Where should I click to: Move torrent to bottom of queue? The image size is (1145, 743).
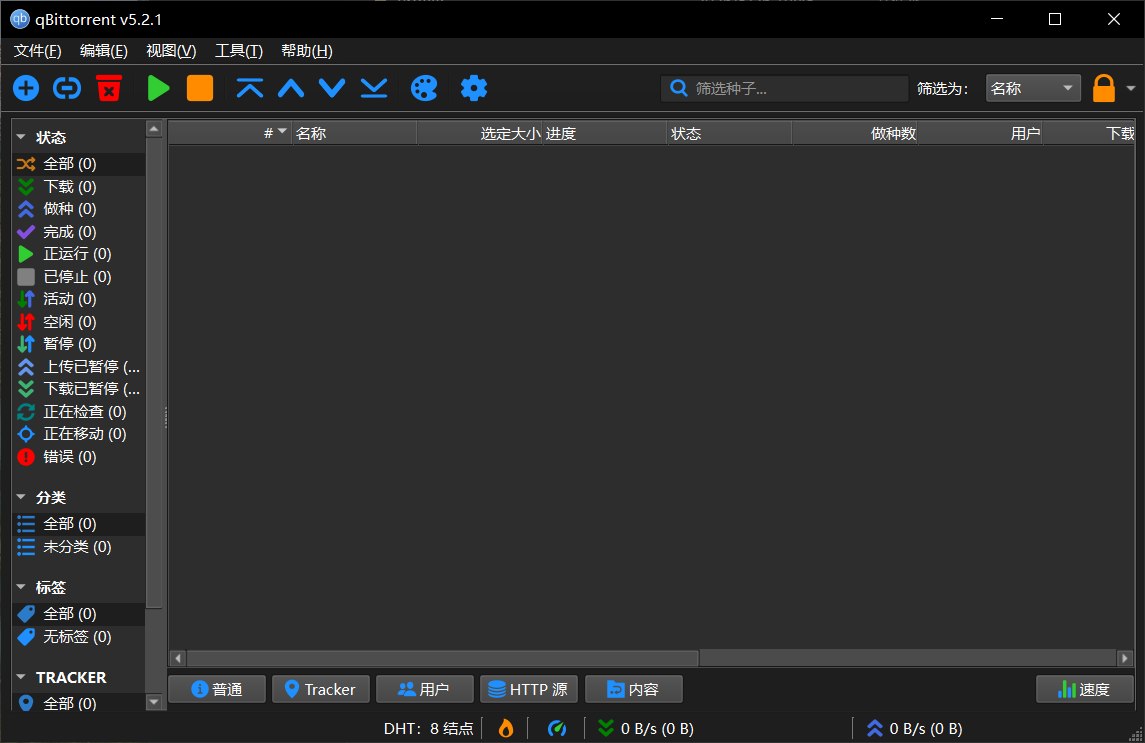coord(374,88)
